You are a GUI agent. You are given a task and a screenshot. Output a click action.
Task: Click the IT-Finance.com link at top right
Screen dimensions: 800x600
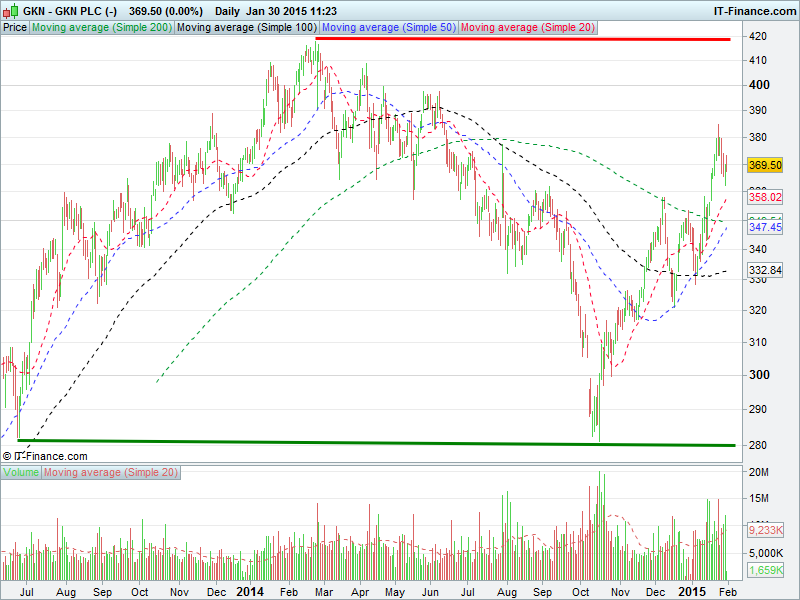754,10
